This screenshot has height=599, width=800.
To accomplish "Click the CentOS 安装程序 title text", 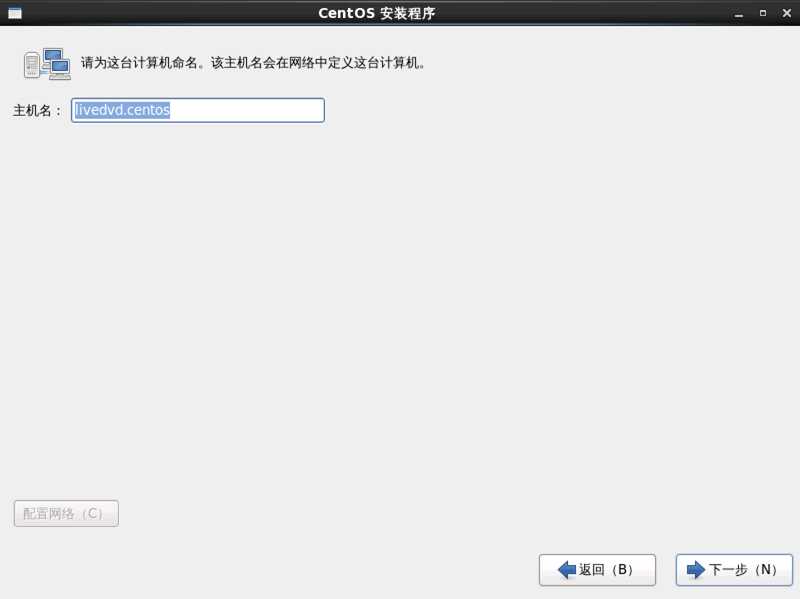I will click(377, 13).
